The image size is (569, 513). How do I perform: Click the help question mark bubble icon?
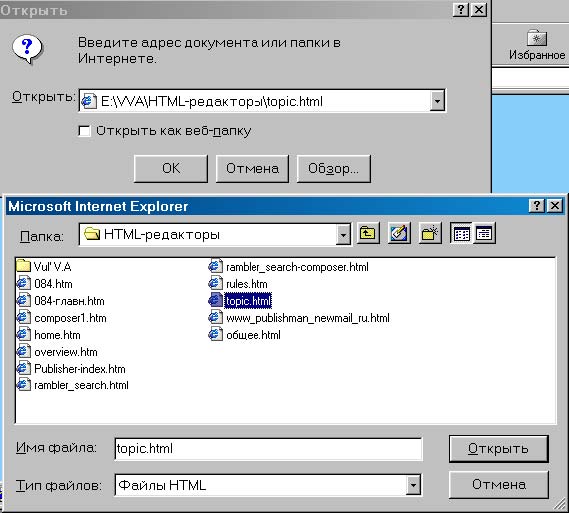(27, 49)
